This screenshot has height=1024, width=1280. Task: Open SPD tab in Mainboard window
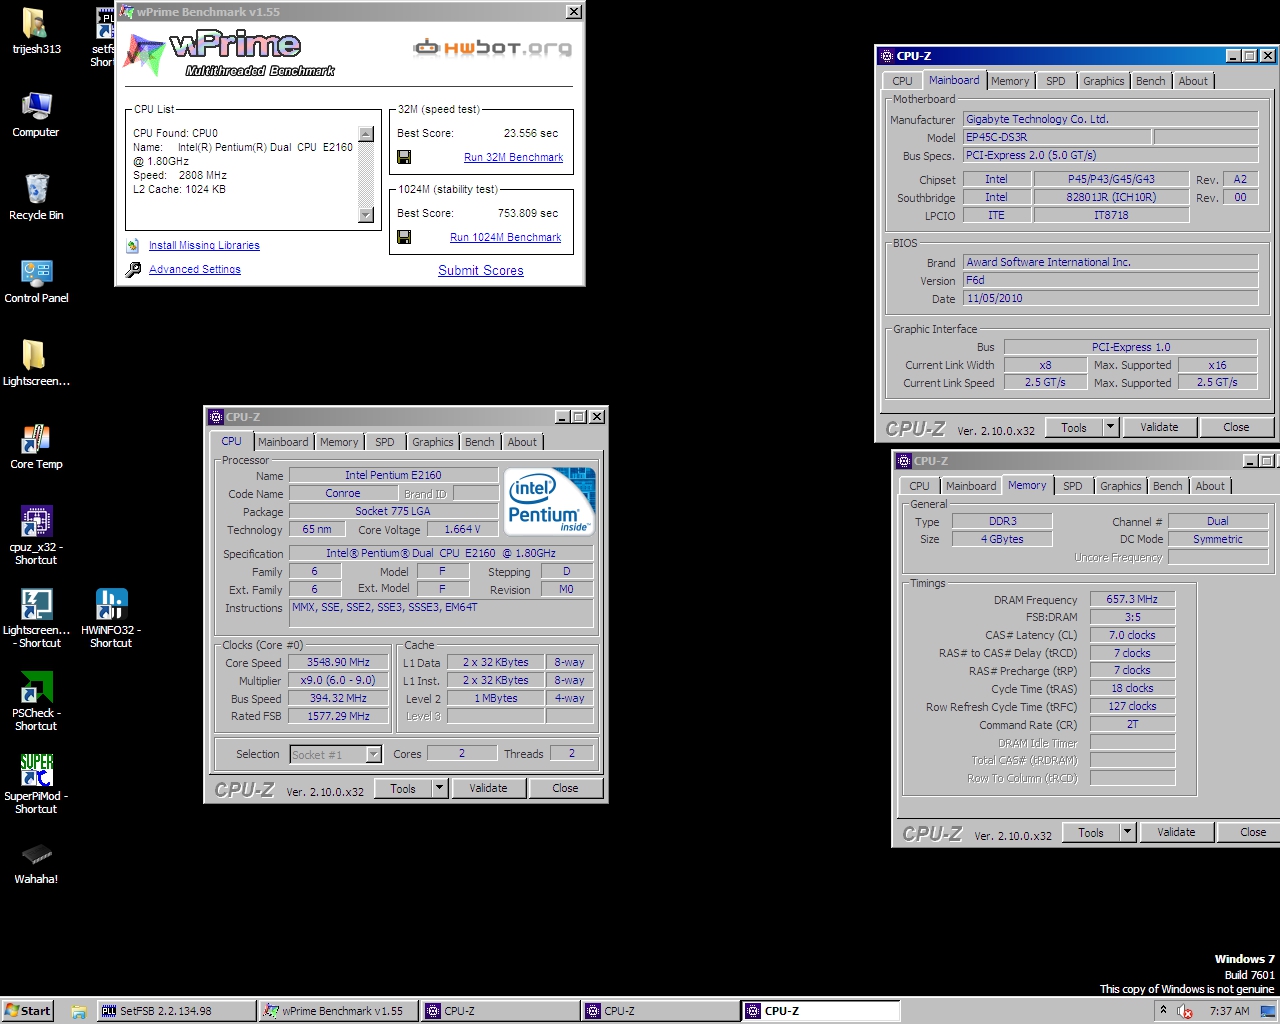1056,81
